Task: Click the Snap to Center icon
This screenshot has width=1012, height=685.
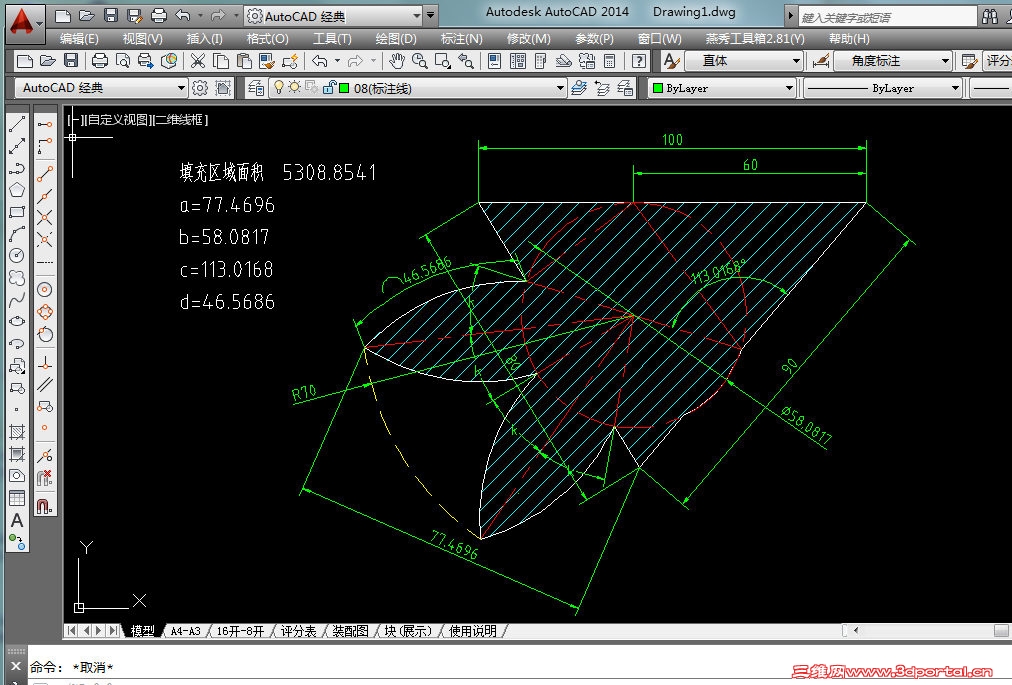Action: (x=45, y=289)
